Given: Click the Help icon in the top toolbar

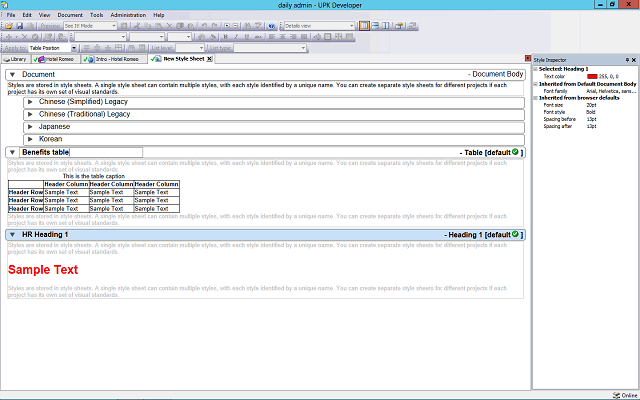Looking at the screenshot, I should tap(273, 25).
